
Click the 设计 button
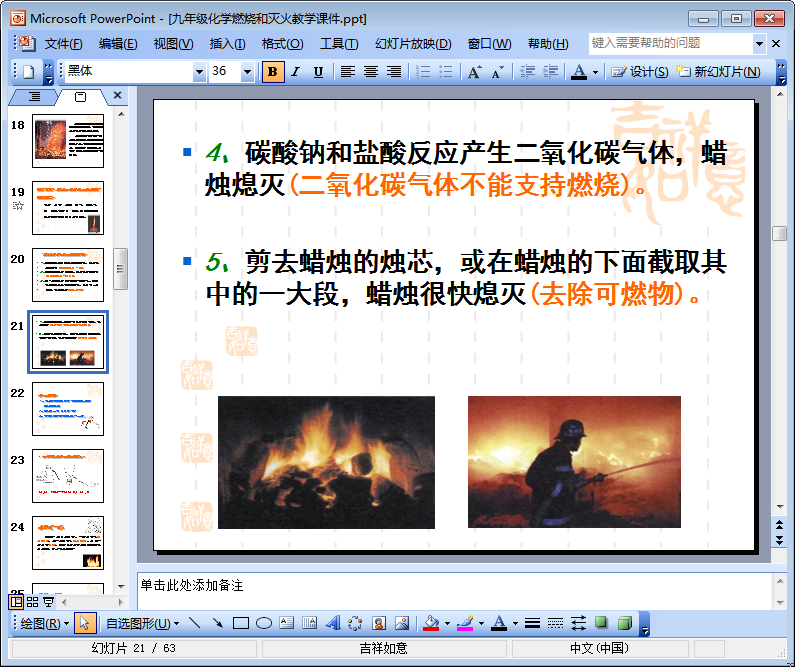[640, 72]
